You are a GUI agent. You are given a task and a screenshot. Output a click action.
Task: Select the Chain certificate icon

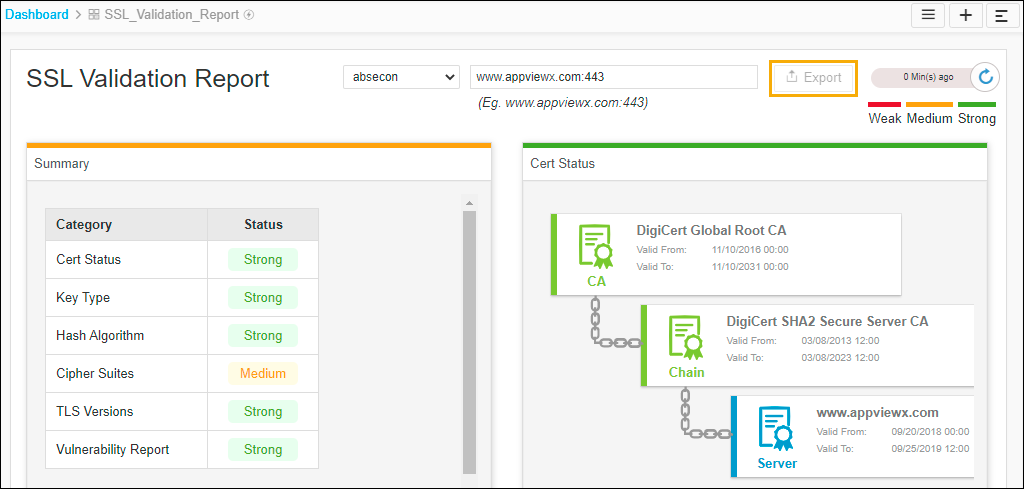point(686,338)
